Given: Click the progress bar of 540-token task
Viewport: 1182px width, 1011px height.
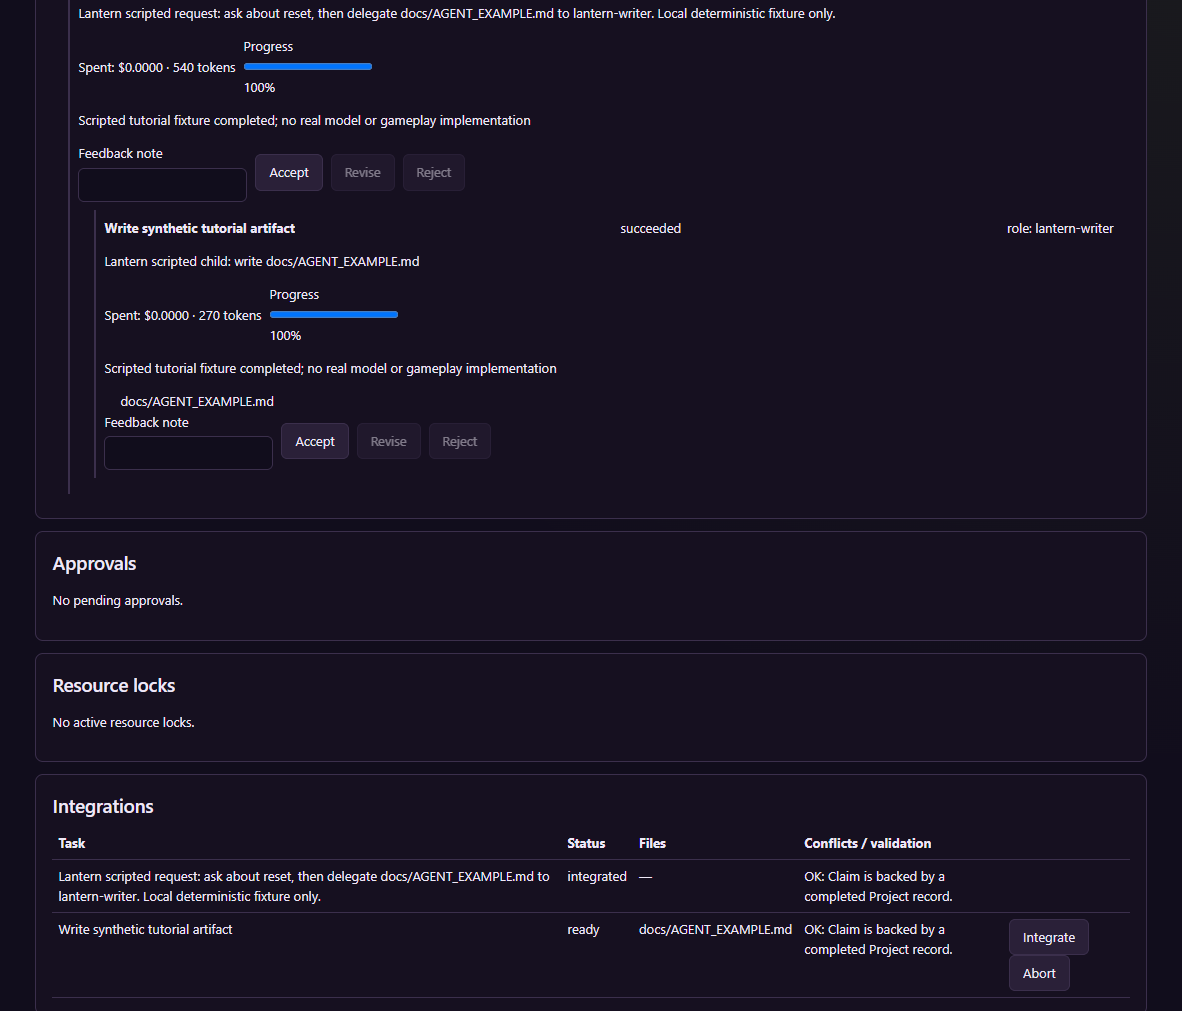Looking at the screenshot, I should click(308, 67).
